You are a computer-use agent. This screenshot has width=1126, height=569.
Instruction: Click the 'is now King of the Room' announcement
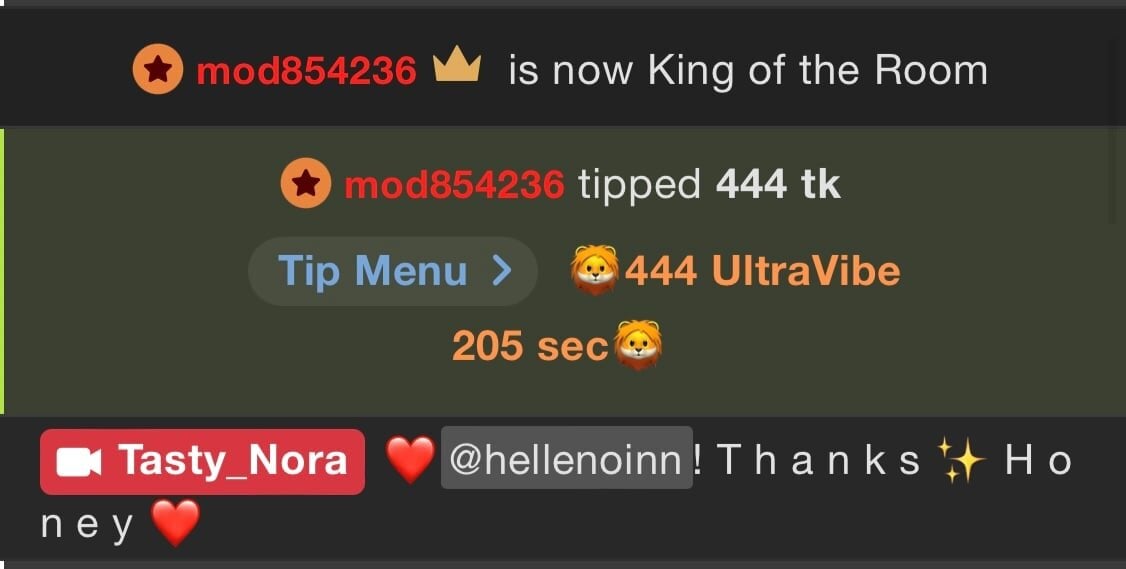pyautogui.click(x=748, y=71)
